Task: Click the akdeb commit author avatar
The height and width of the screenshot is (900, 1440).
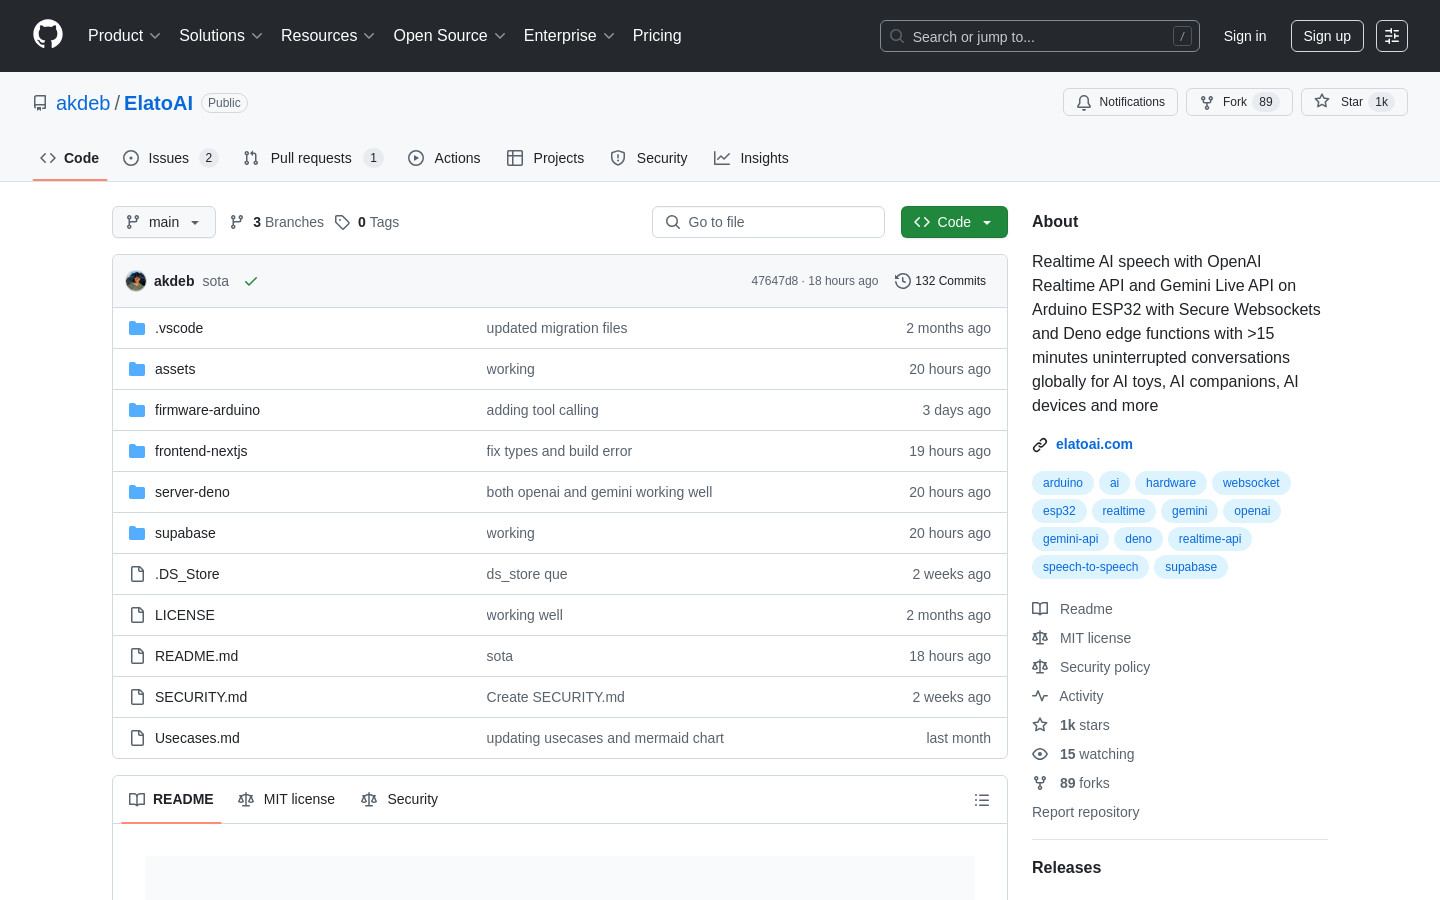Action: tap(136, 281)
